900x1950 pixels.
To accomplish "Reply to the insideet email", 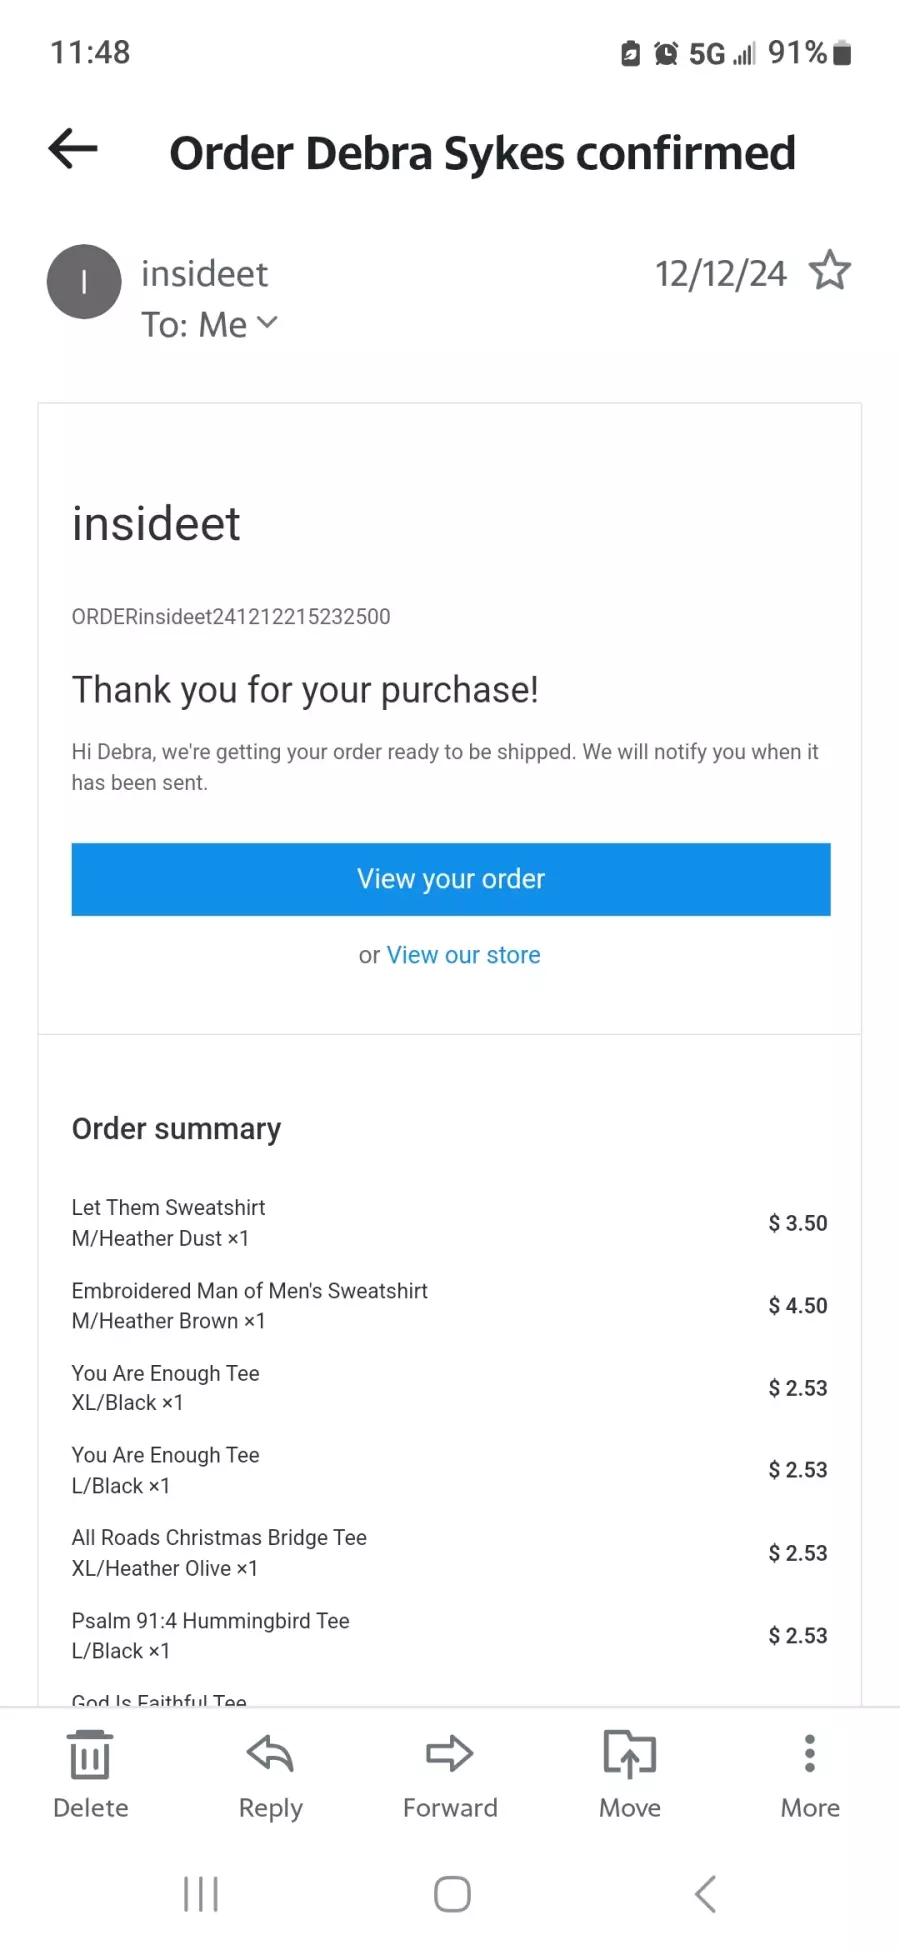I will pos(270,1774).
